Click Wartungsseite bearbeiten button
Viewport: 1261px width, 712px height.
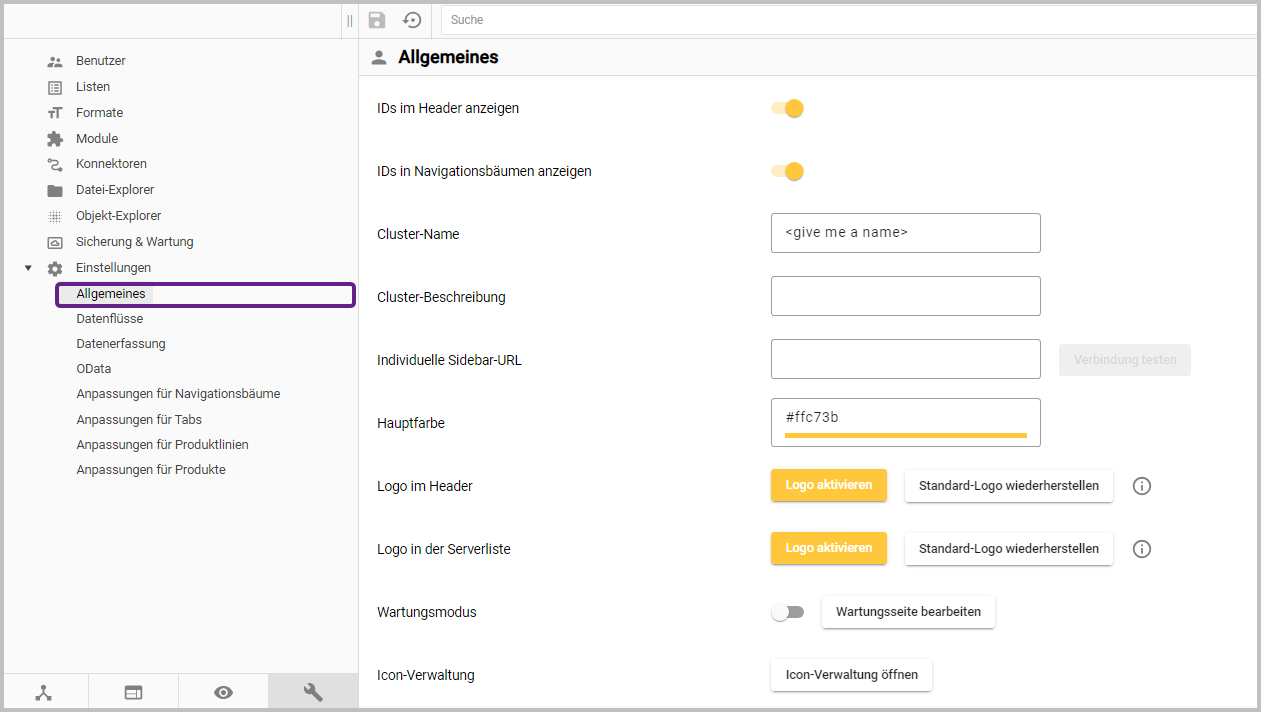point(908,612)
